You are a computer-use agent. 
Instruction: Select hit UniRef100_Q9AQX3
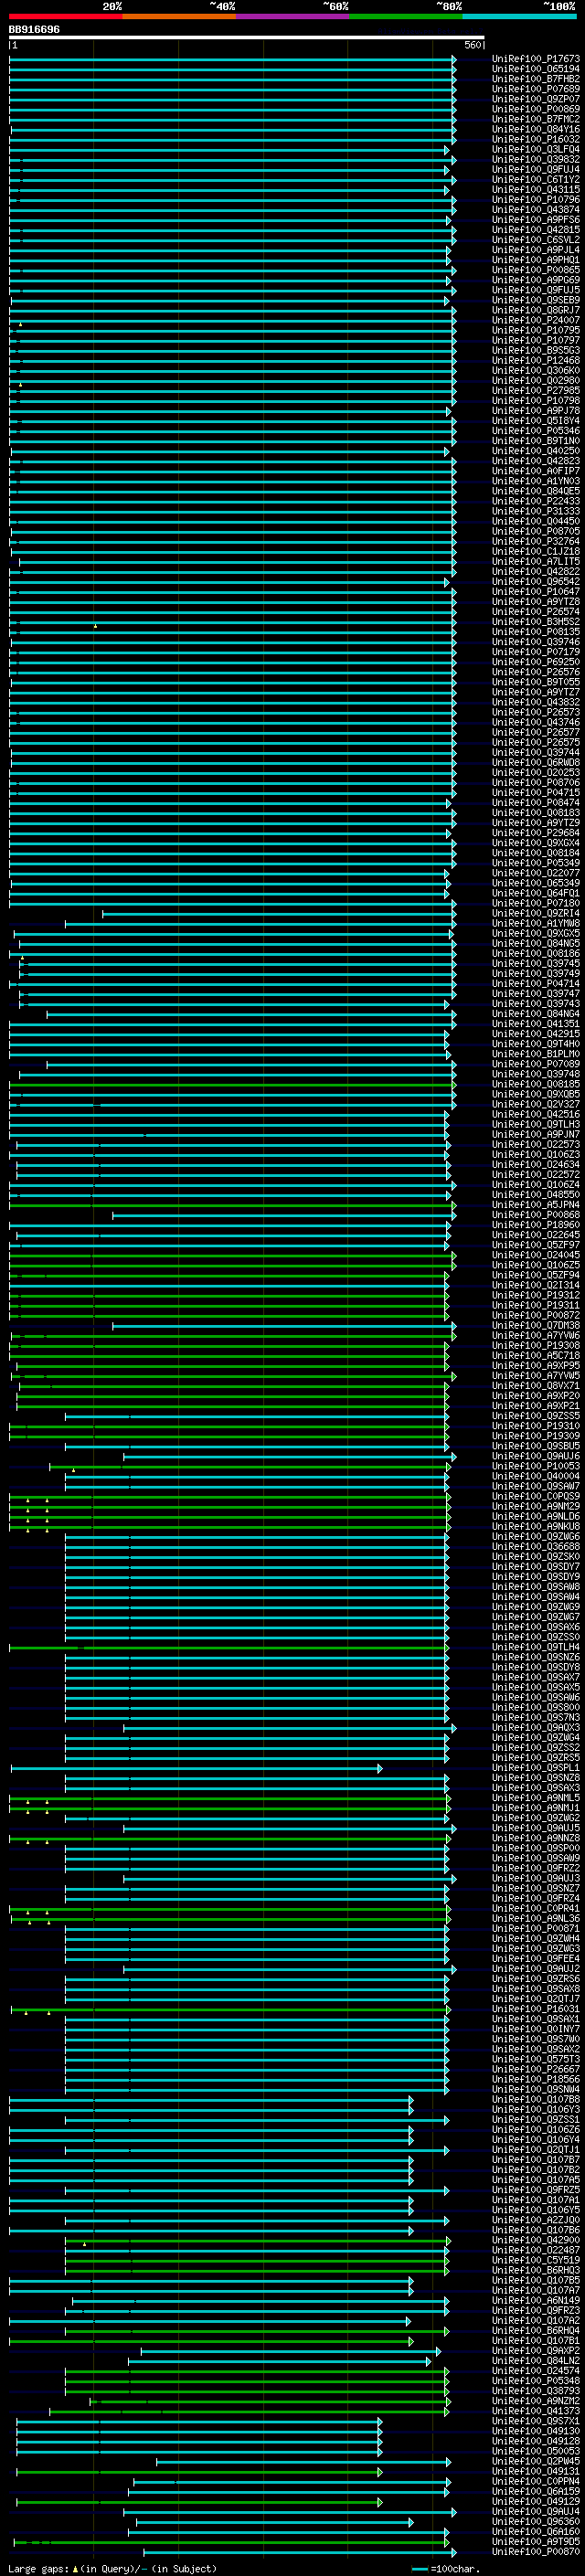pyautogui.click(x=536, y=1728)
